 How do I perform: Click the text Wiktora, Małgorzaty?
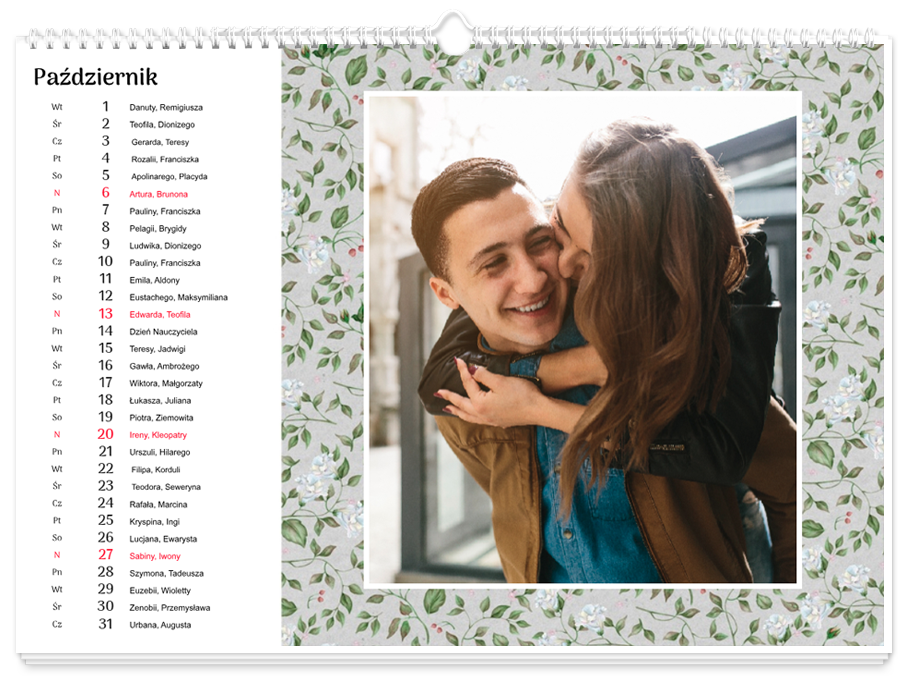point(166,384)
